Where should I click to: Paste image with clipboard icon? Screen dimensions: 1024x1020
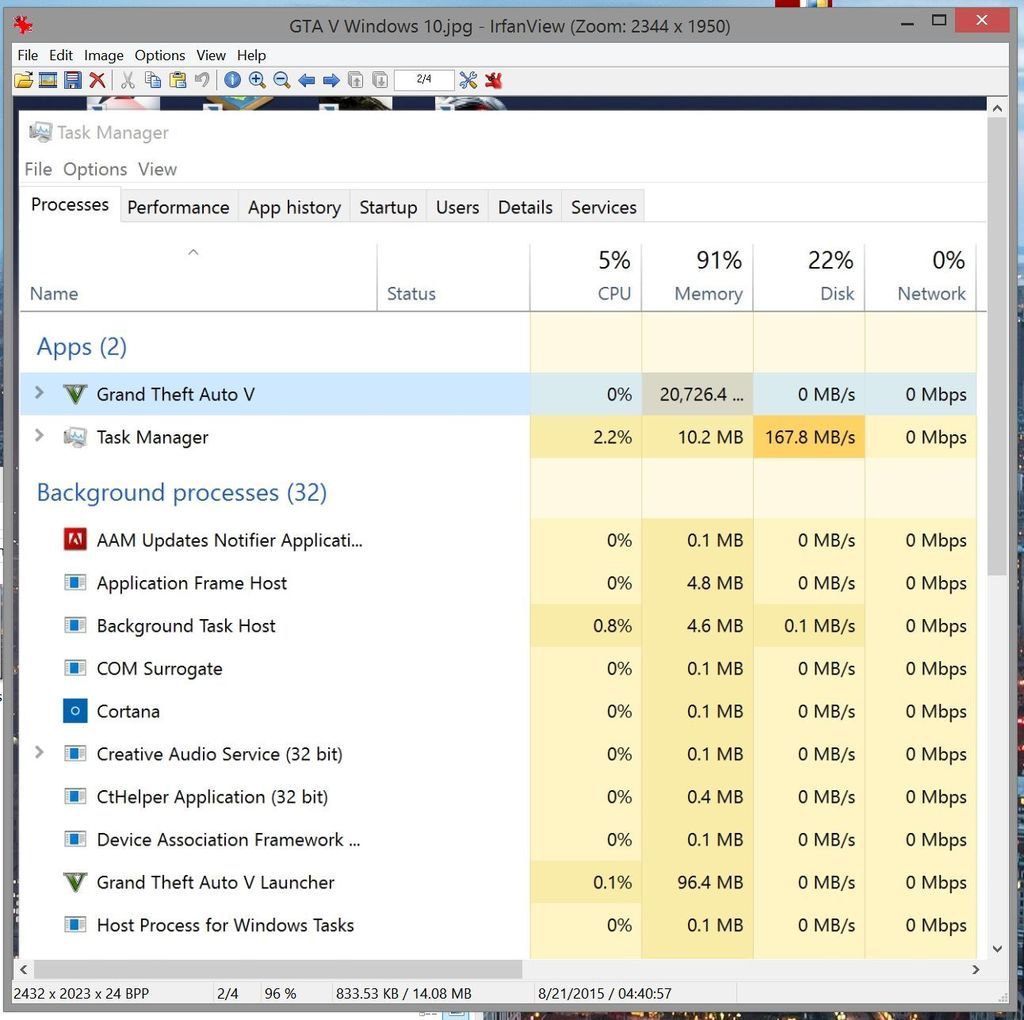coord(178,80)
